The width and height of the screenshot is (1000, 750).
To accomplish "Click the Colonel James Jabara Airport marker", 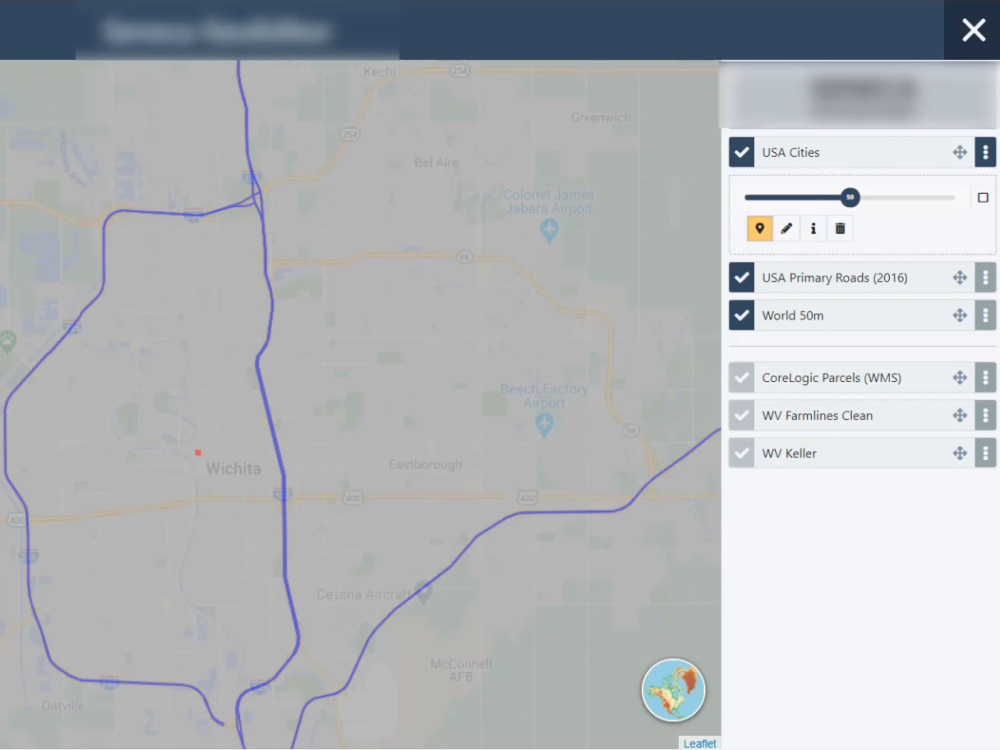I will coord(549,230).
